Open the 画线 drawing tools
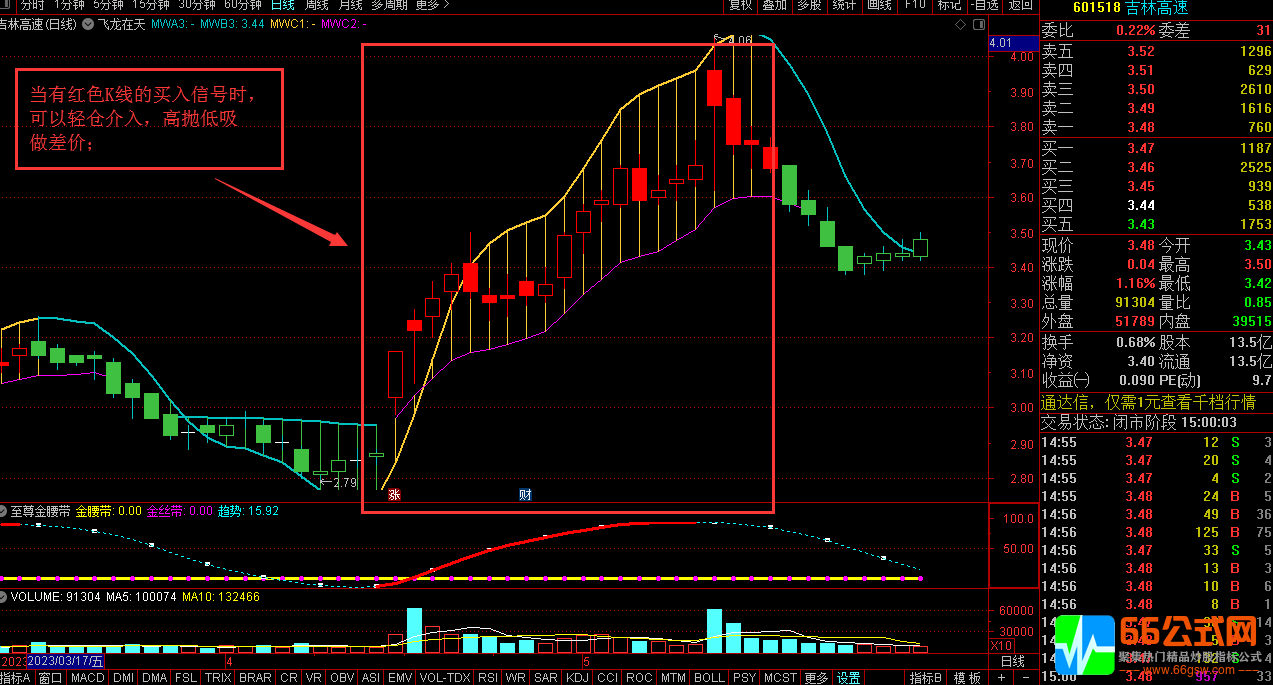Viewport: 1273px width, 685px height. [878, 5]
